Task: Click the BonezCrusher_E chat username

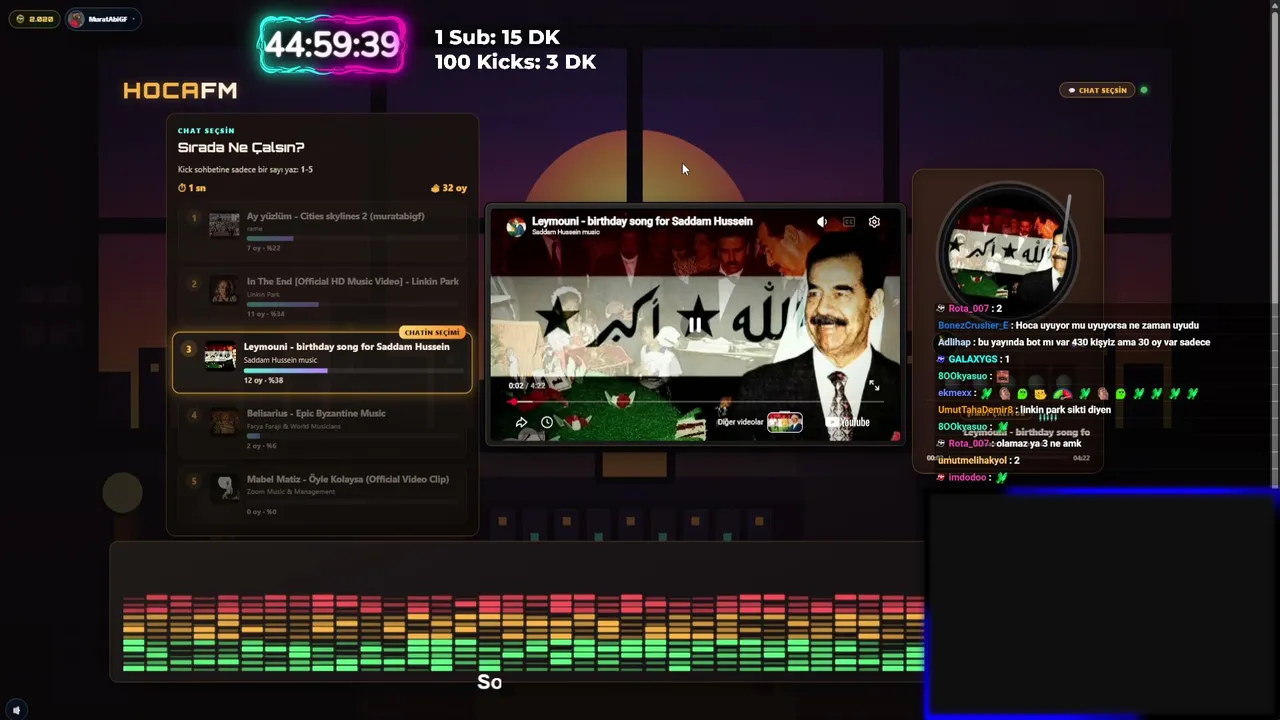Action: [x=973, y=325]
